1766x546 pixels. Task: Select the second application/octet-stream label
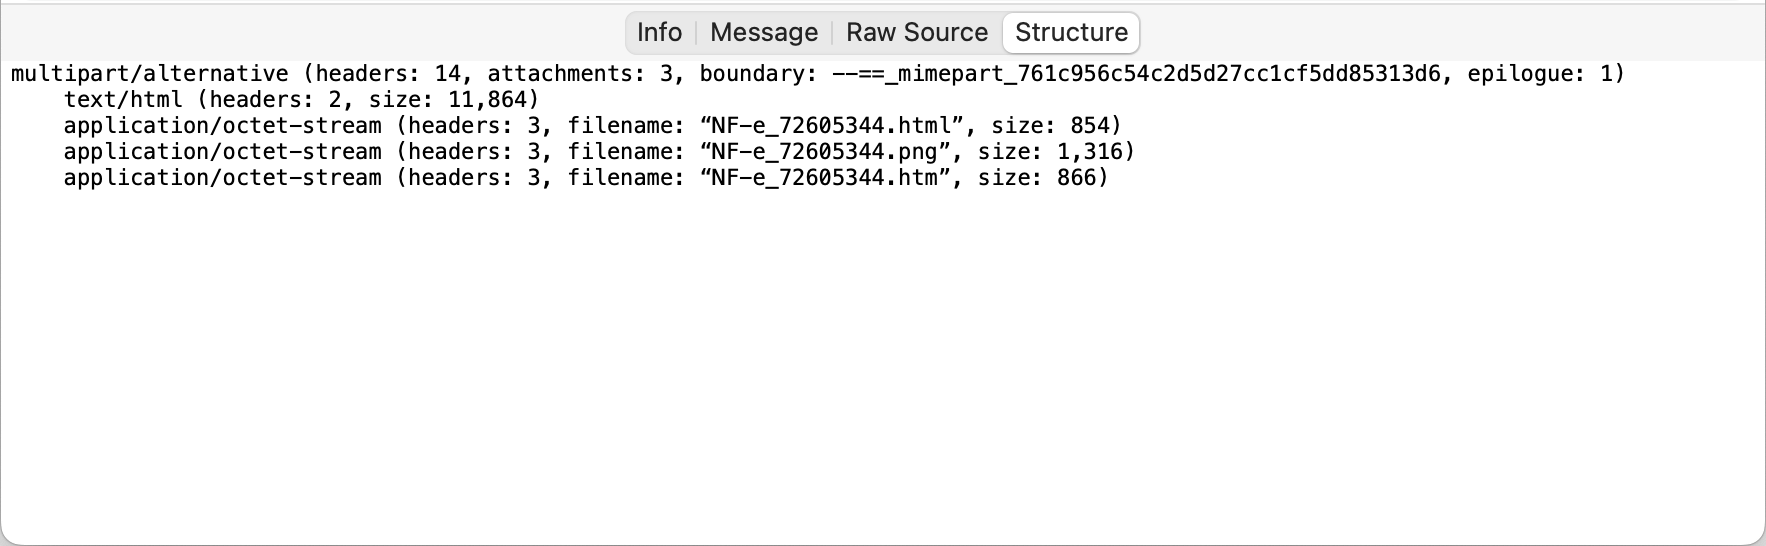pos(222,152)
